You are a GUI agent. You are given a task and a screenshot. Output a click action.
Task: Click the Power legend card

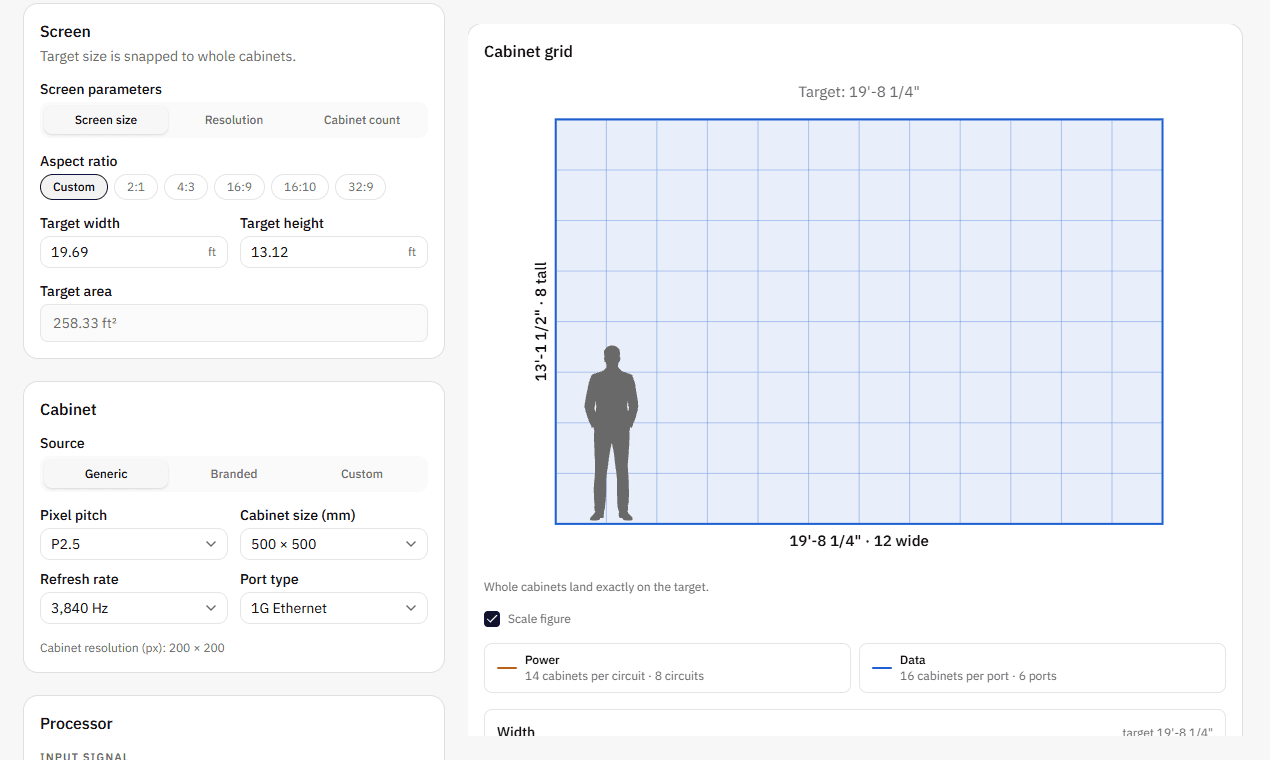(667, 668)
